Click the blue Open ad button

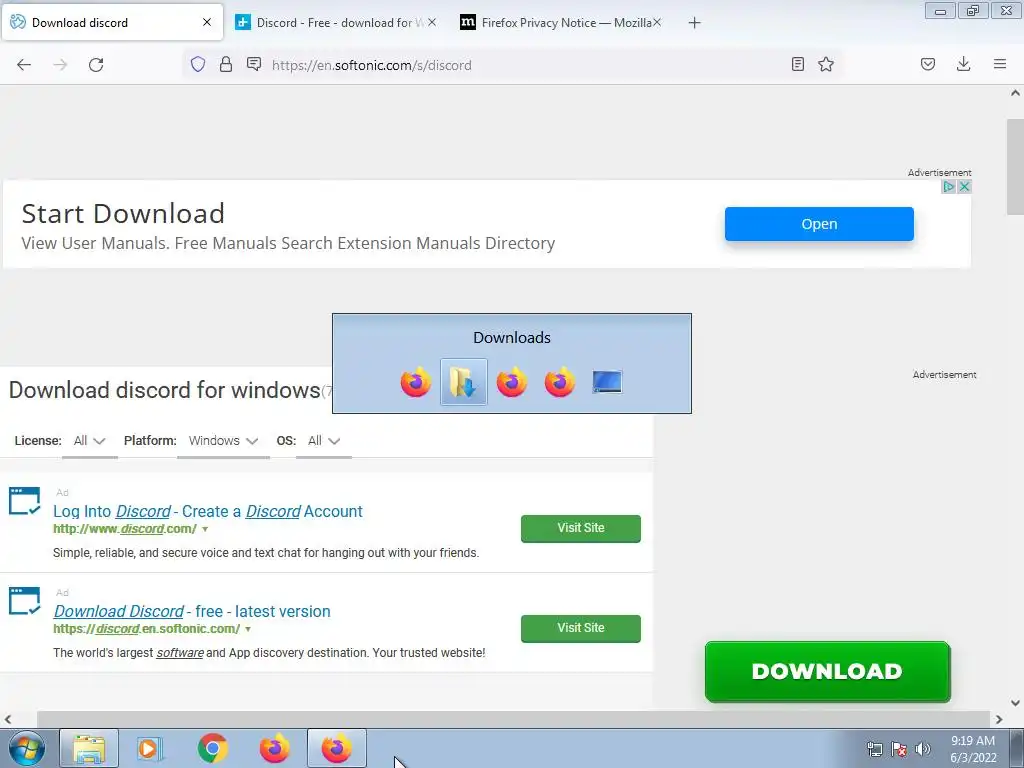(819, 224)
